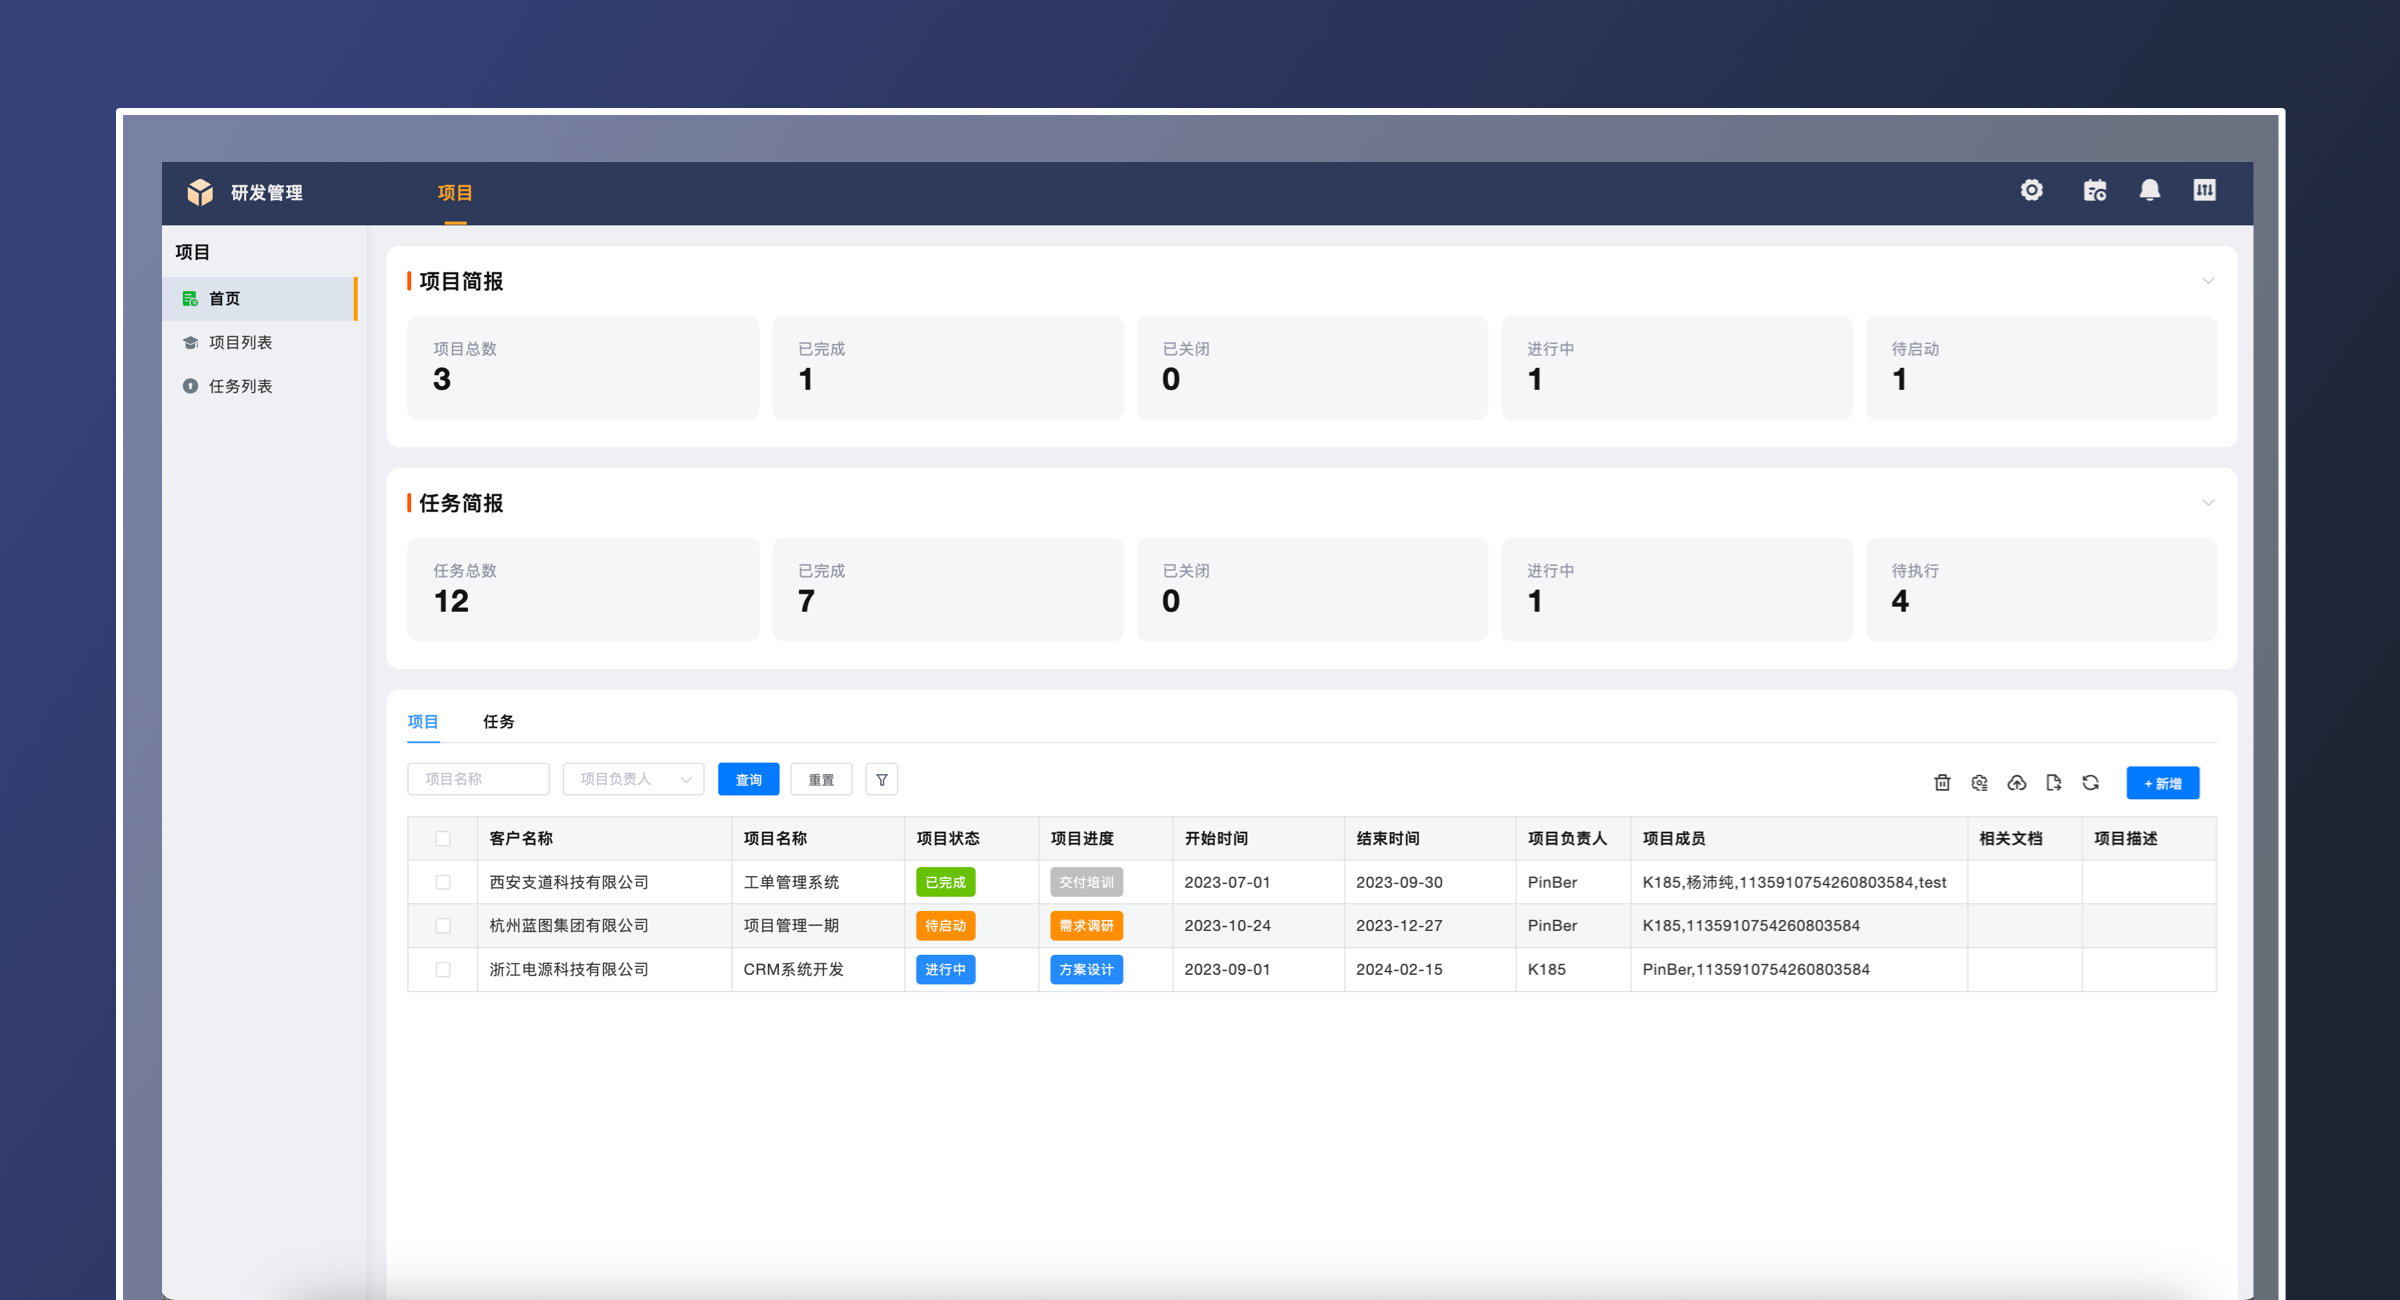
Task: Open the notification bell
Action: click(x=2149, y=190)
